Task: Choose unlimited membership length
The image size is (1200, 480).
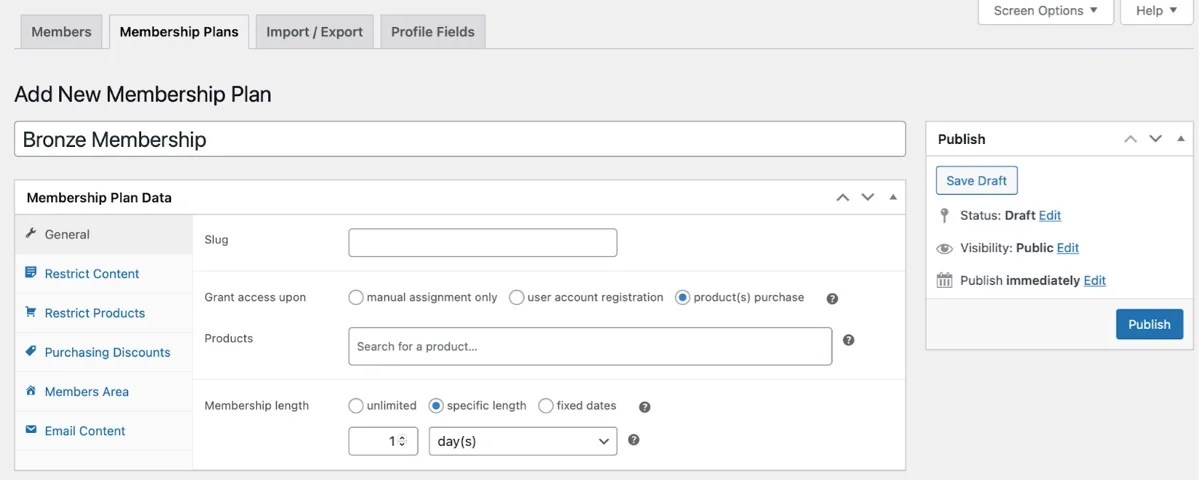Action: coord(356,405)
